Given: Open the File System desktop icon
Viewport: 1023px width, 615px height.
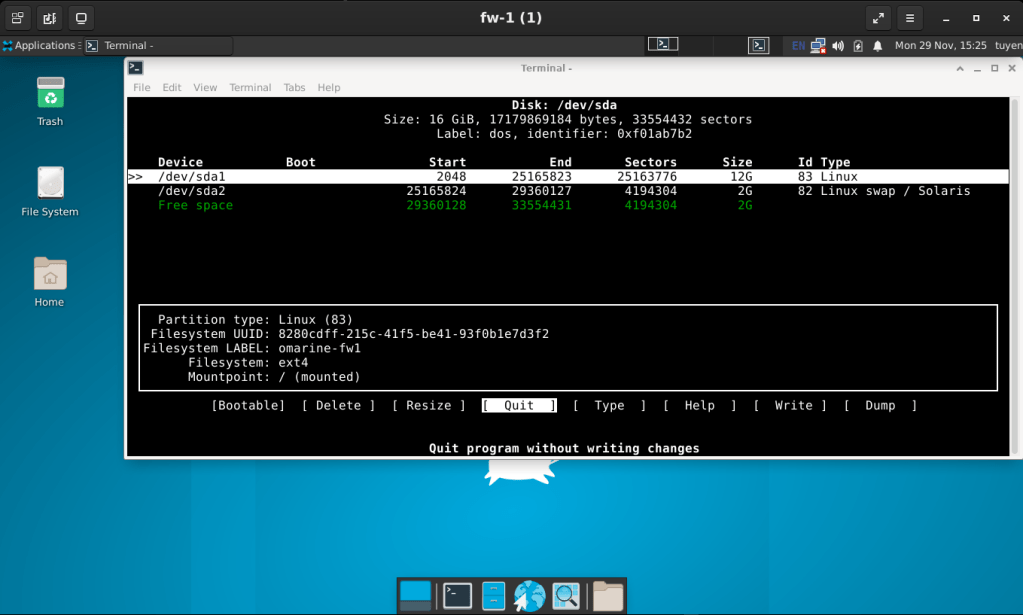Looking at the screenshot, I should click(x=50, y=185).
